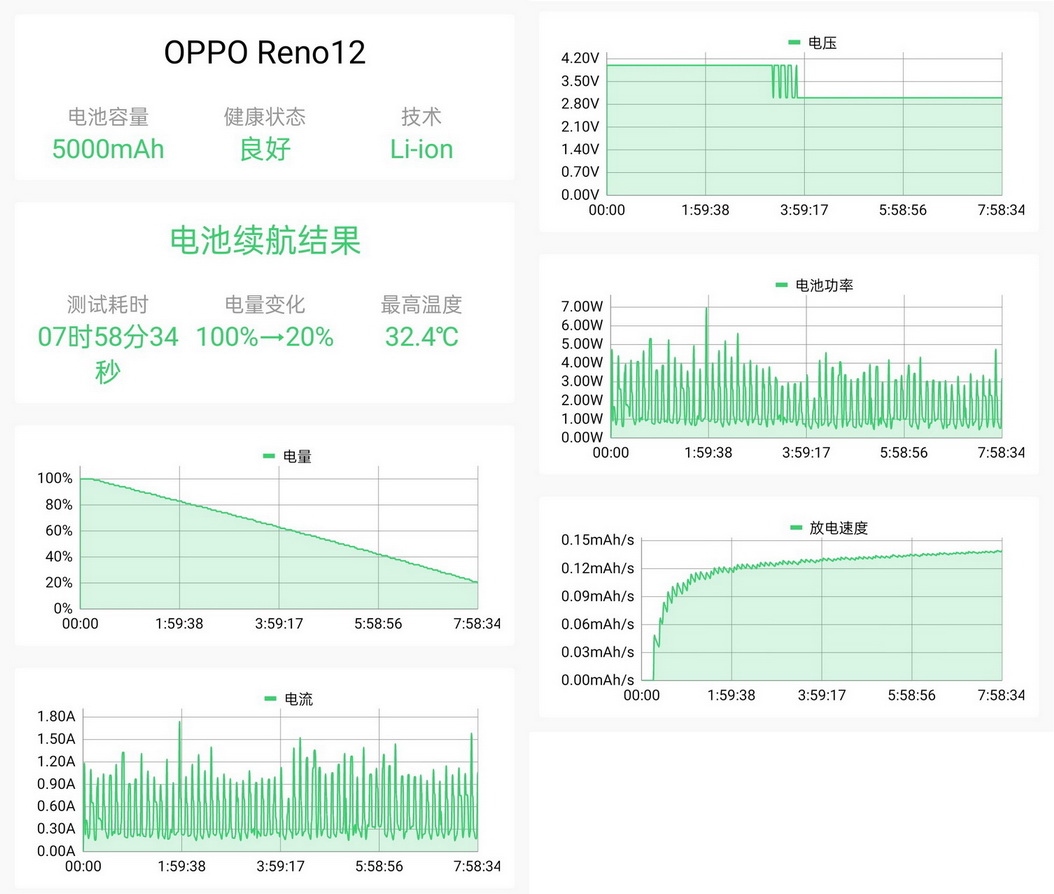
Task: Click the 放电速度 legend label
Action: click(x=838, y=528)
